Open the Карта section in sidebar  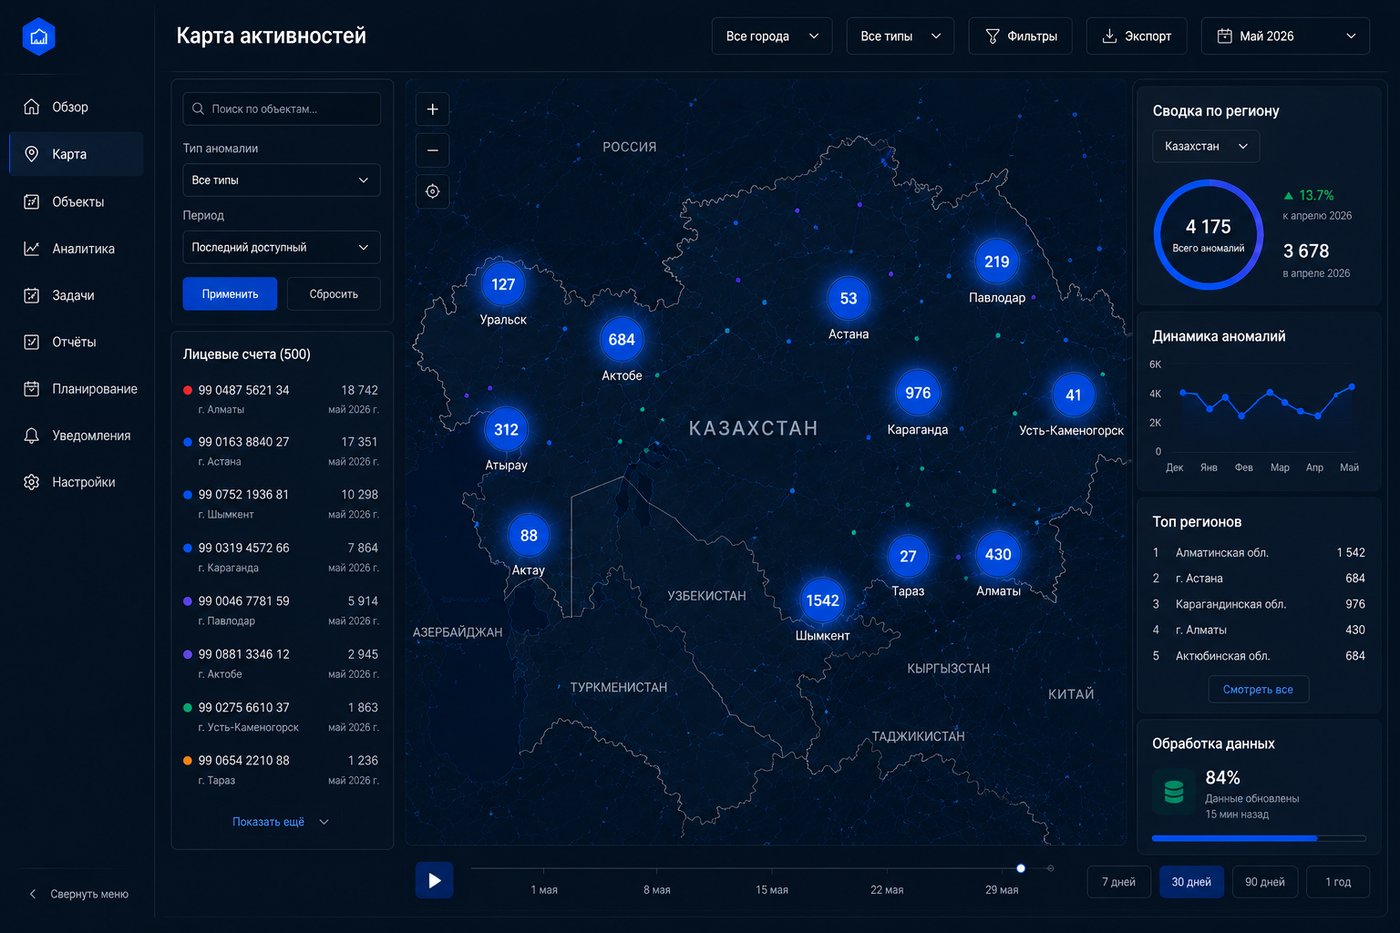[x=77, y=154]
